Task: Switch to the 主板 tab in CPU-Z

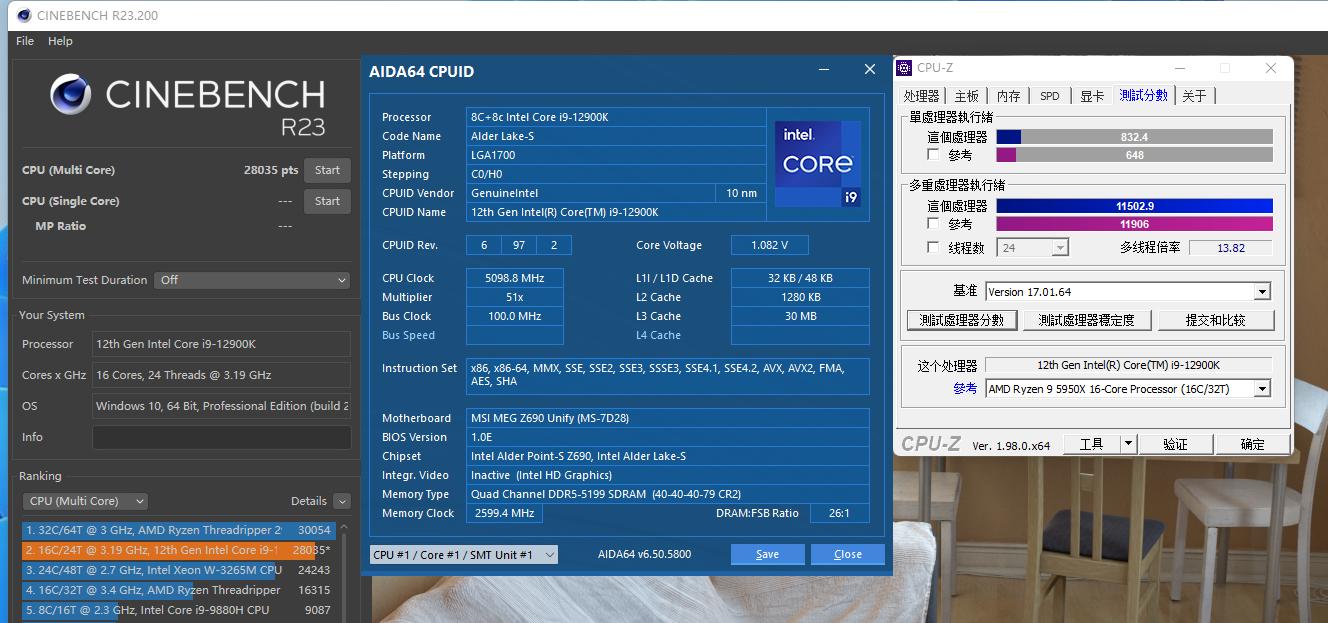Action: [x=966, y=95]
